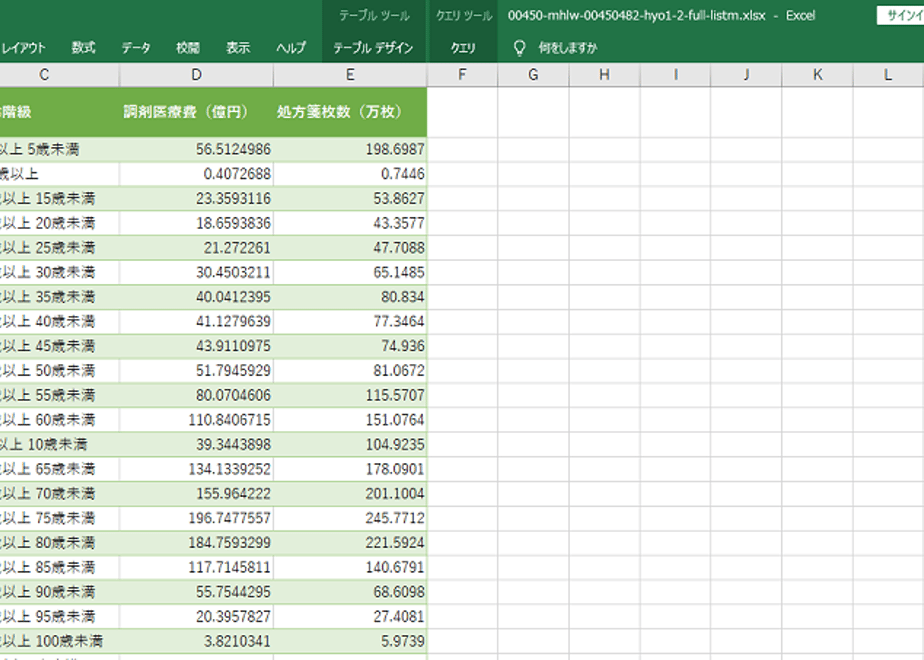Image resolution: width=924 pixels, height=660 pixels.
Task: Select cell with value 3.8210341
Action: coord(196,641)
